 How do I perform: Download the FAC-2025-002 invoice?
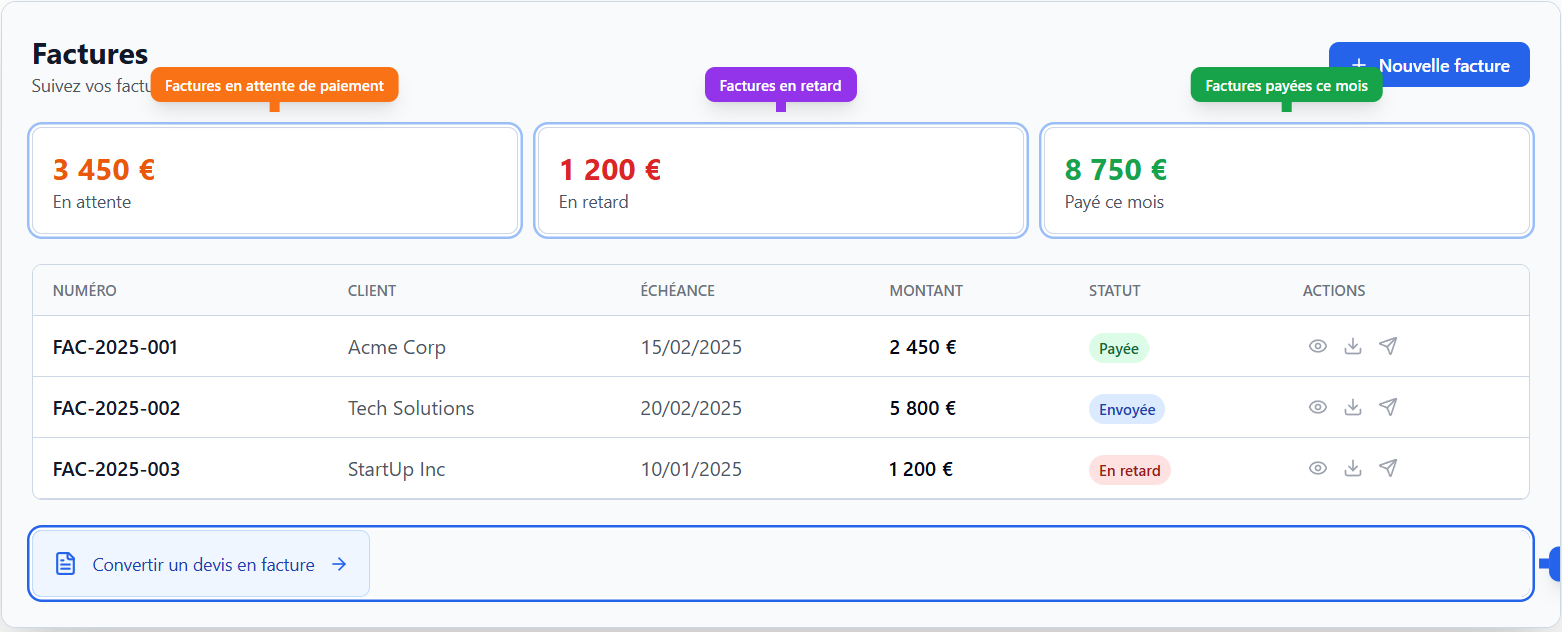tap(1353, 407)
